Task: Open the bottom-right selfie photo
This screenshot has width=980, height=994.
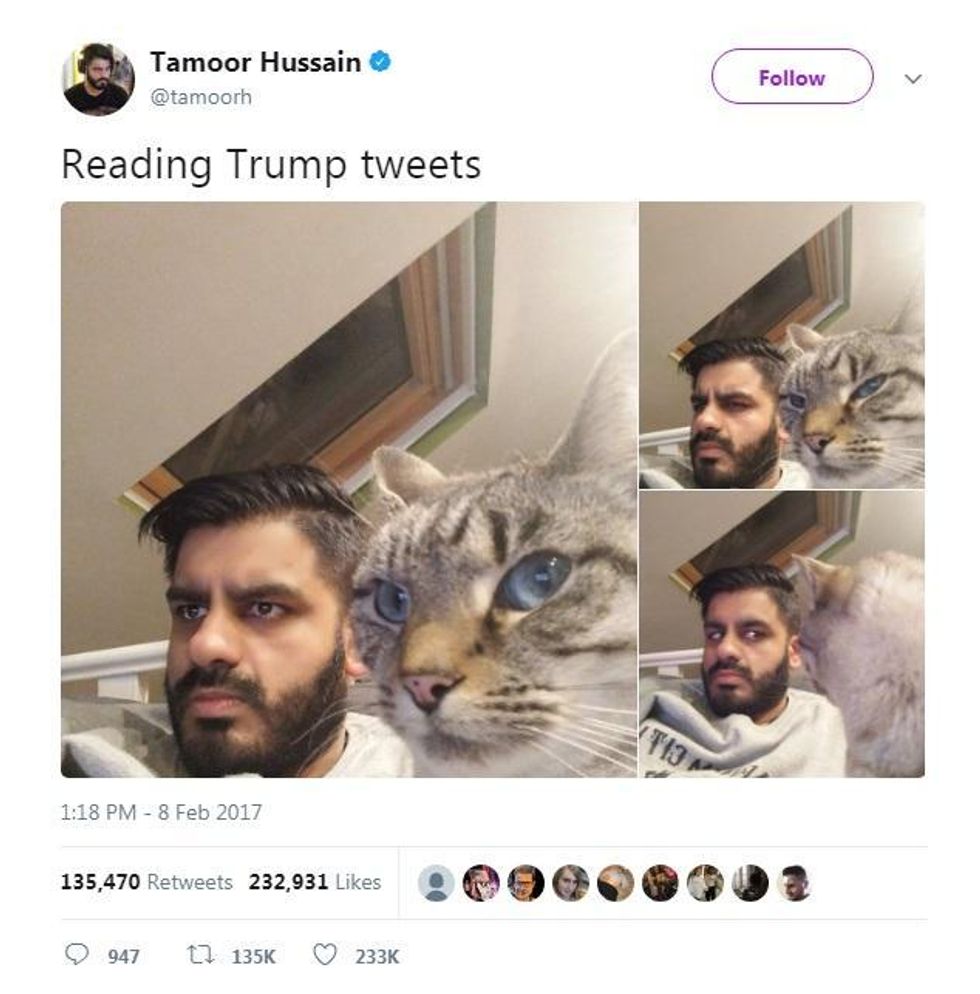Action: 782,634
